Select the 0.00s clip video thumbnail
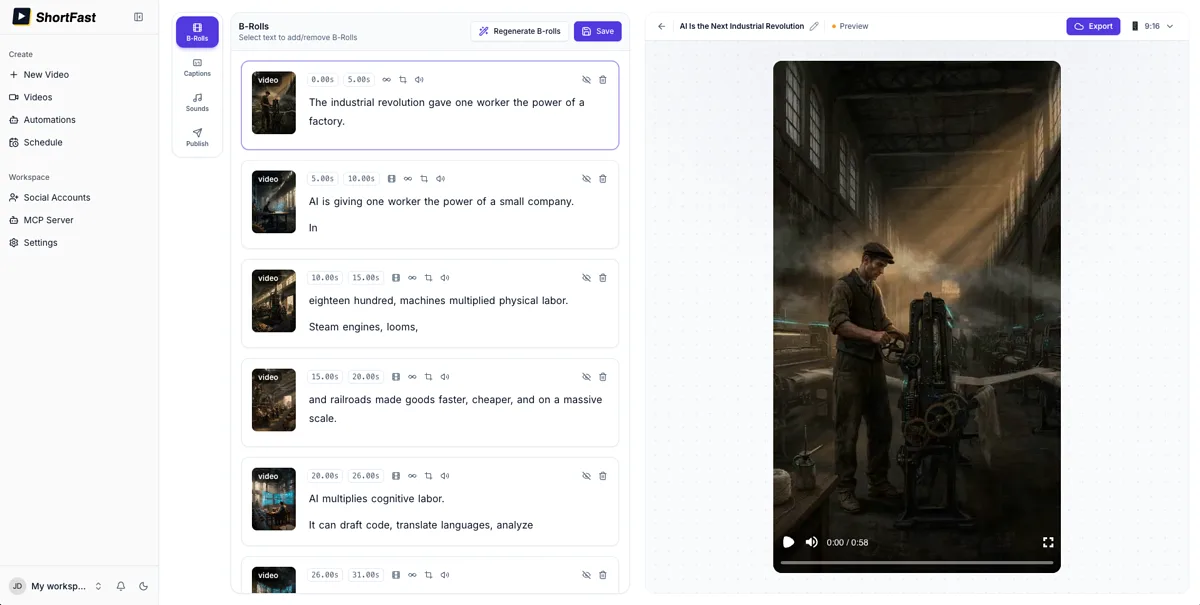Image resolution: width=1200 pixels, height=605 pixels. coord(274,103)
